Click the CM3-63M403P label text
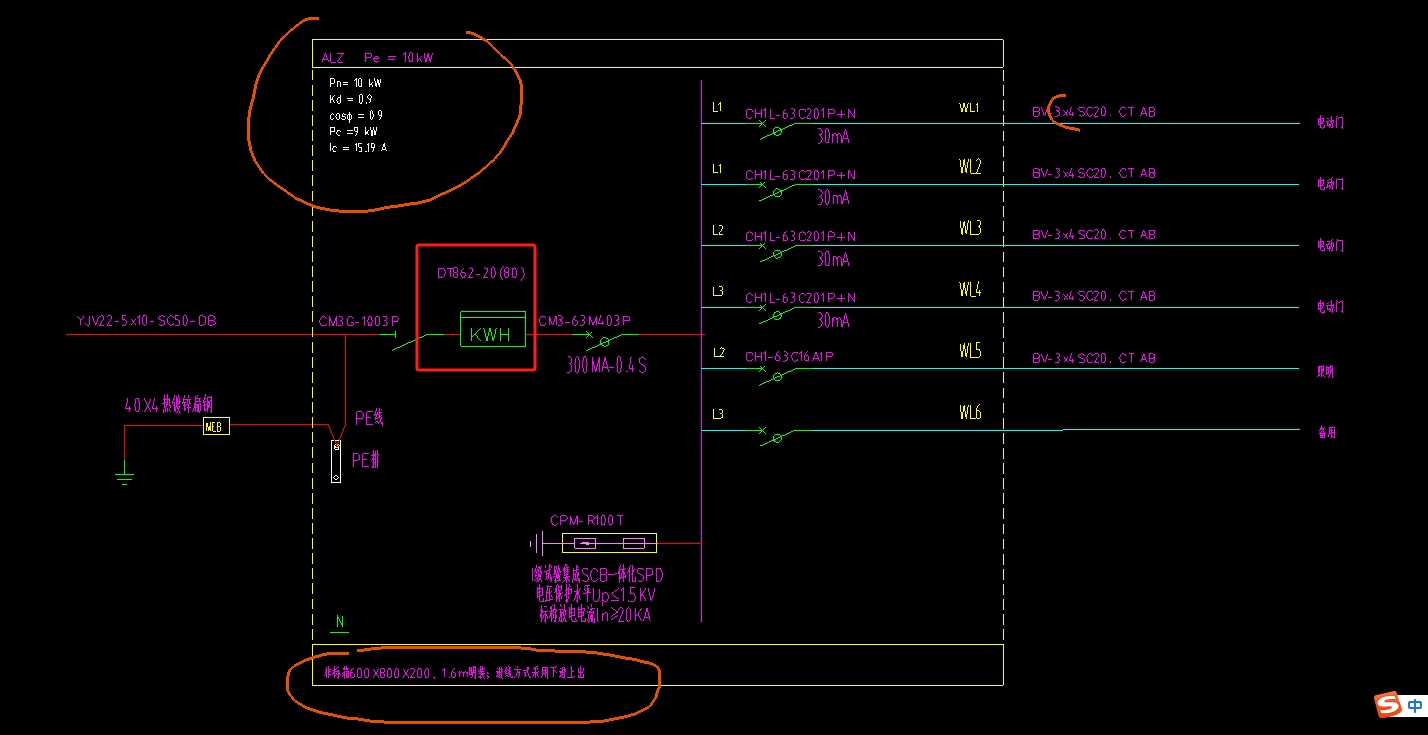Screen dimensions: 1428x735 (x=585, y=321)
